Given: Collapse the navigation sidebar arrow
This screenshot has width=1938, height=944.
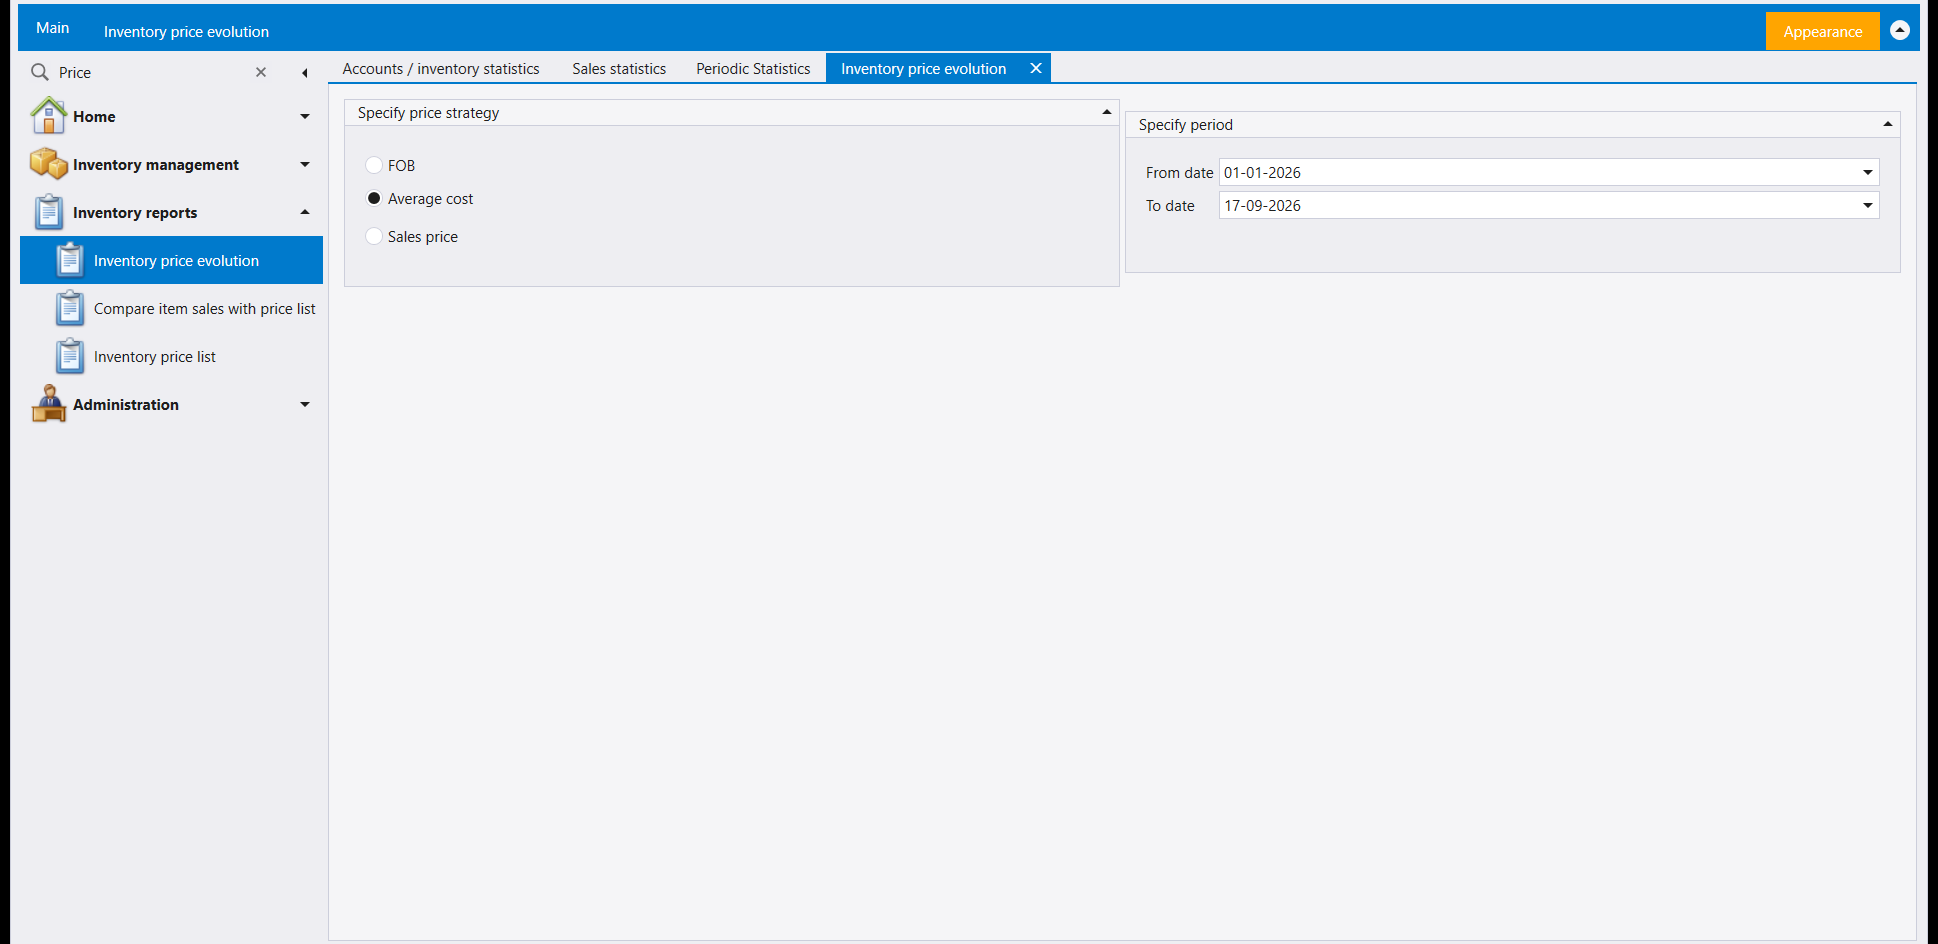Looking at the screenshot, I should [x=305, y=72].
